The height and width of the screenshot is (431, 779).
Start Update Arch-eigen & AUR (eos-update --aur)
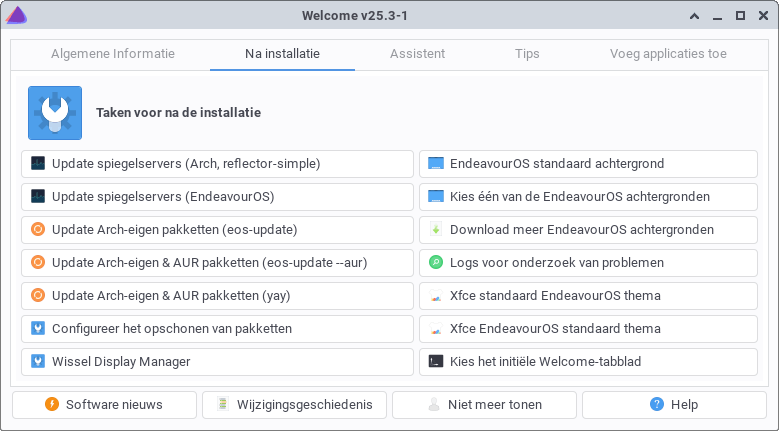(217, 263)
